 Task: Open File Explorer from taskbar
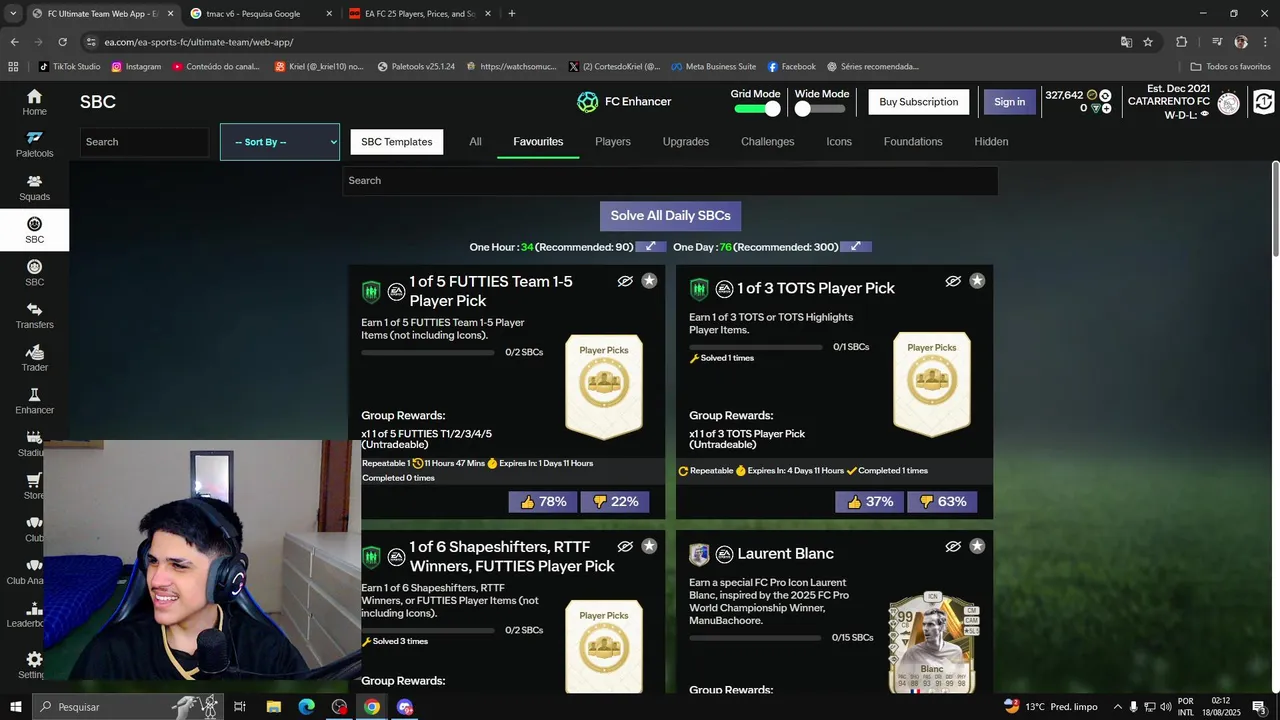[x=273, y=707]
